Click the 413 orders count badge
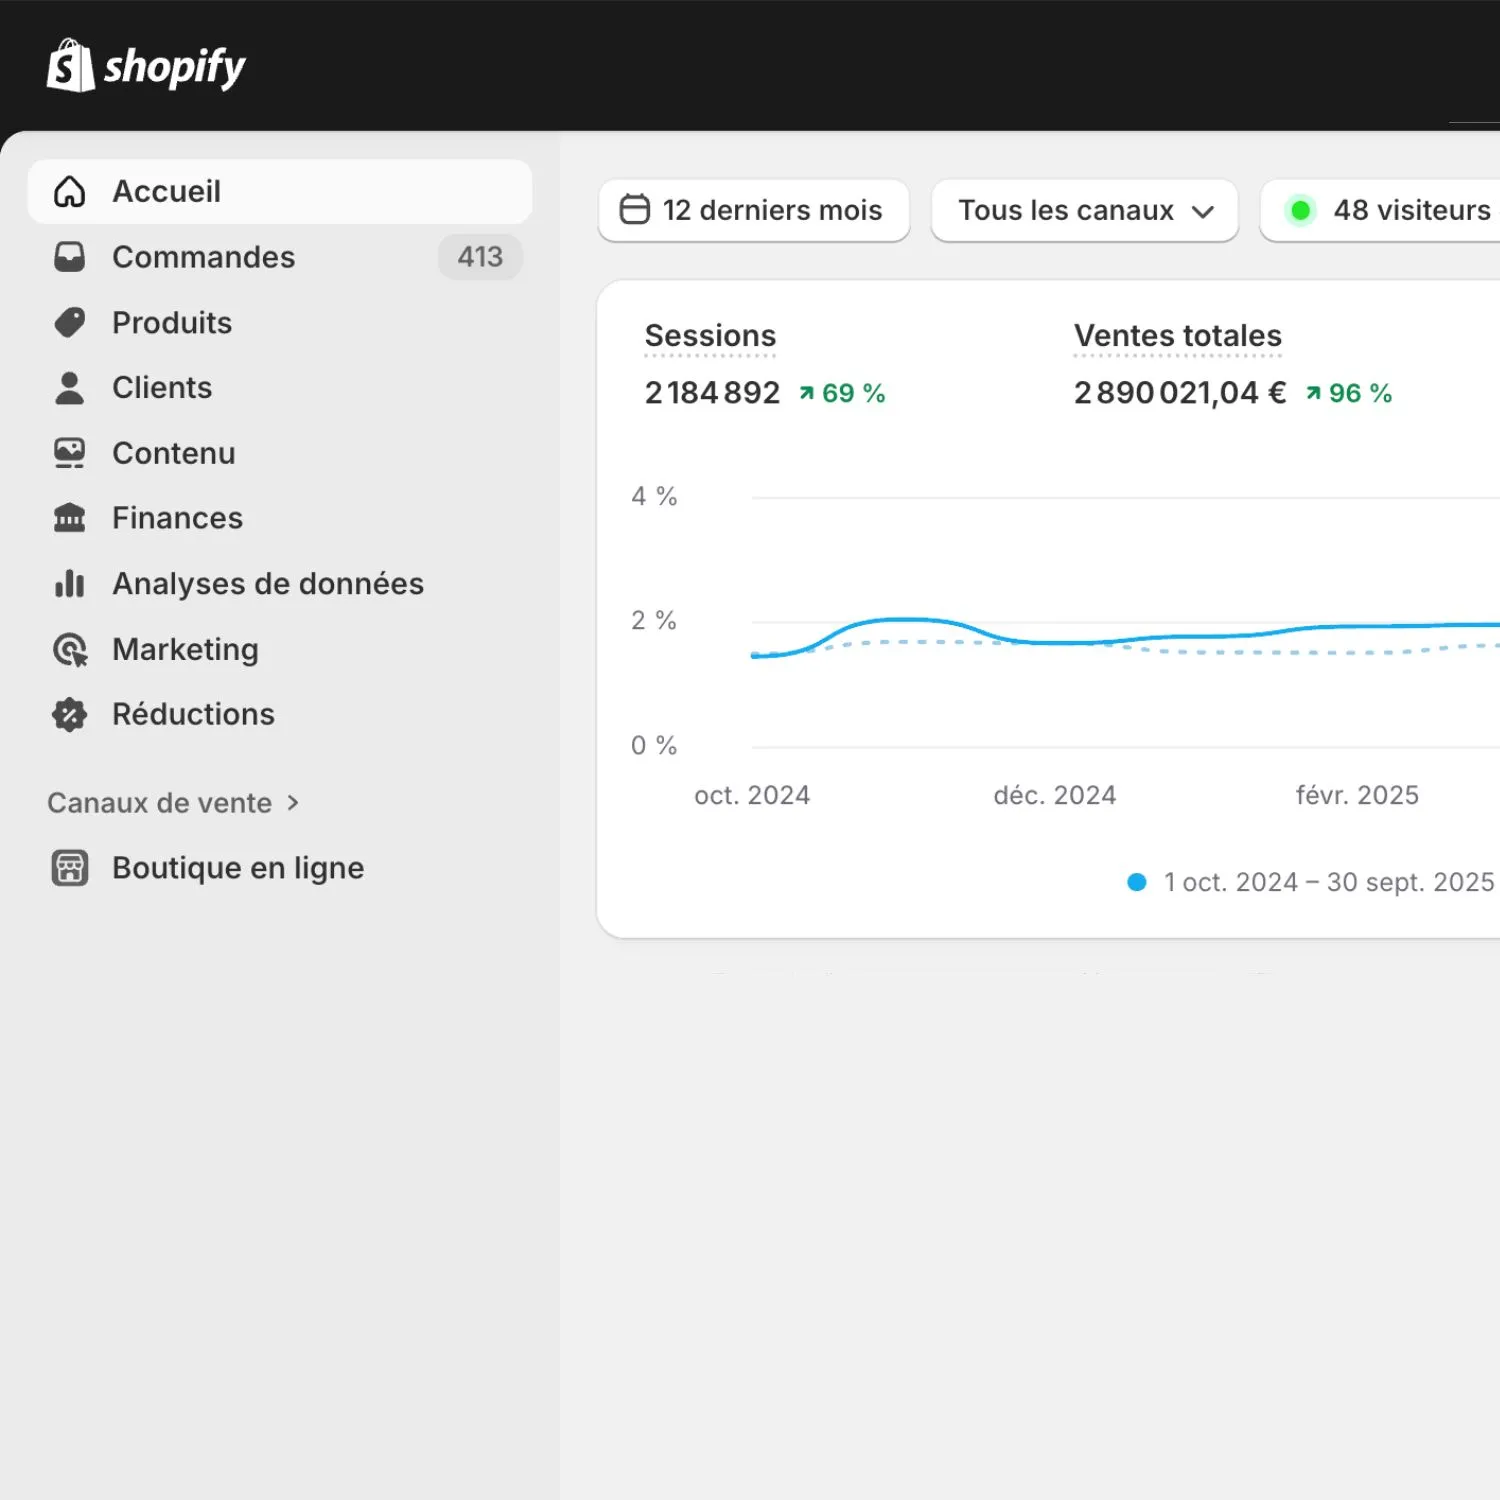The width and height of the screenshot is (1500, 1500). click(480, 257)
